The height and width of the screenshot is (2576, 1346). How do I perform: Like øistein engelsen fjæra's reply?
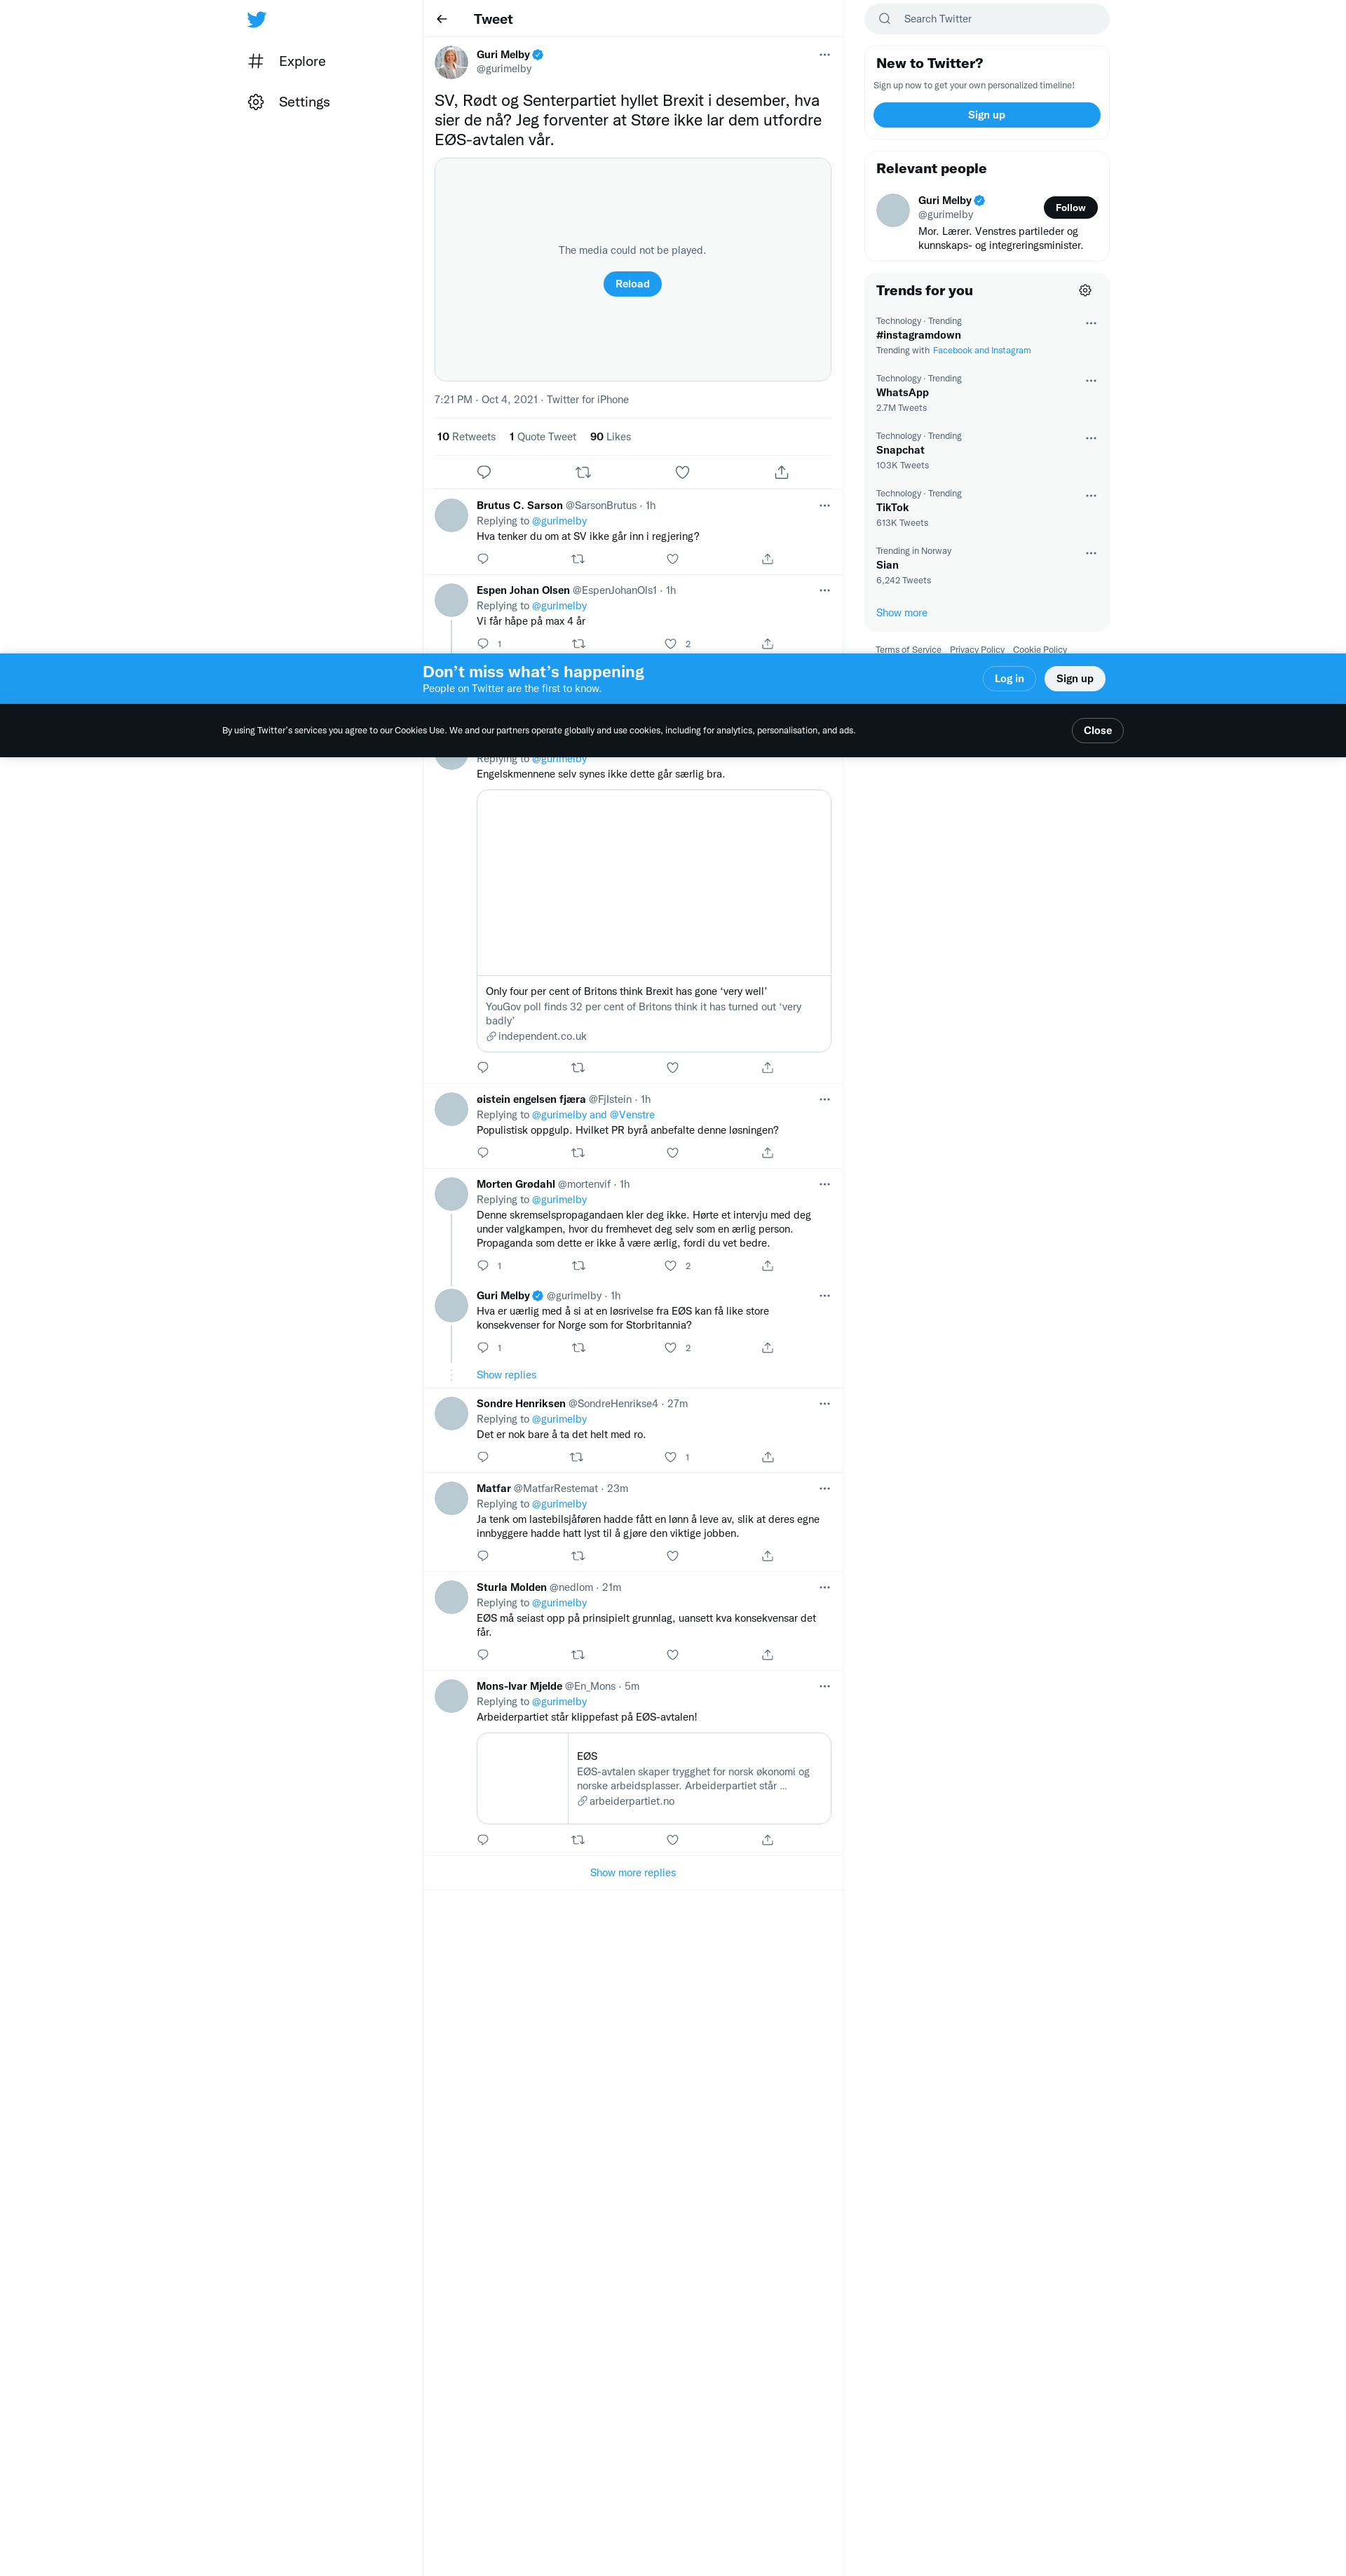point(672,1153)
